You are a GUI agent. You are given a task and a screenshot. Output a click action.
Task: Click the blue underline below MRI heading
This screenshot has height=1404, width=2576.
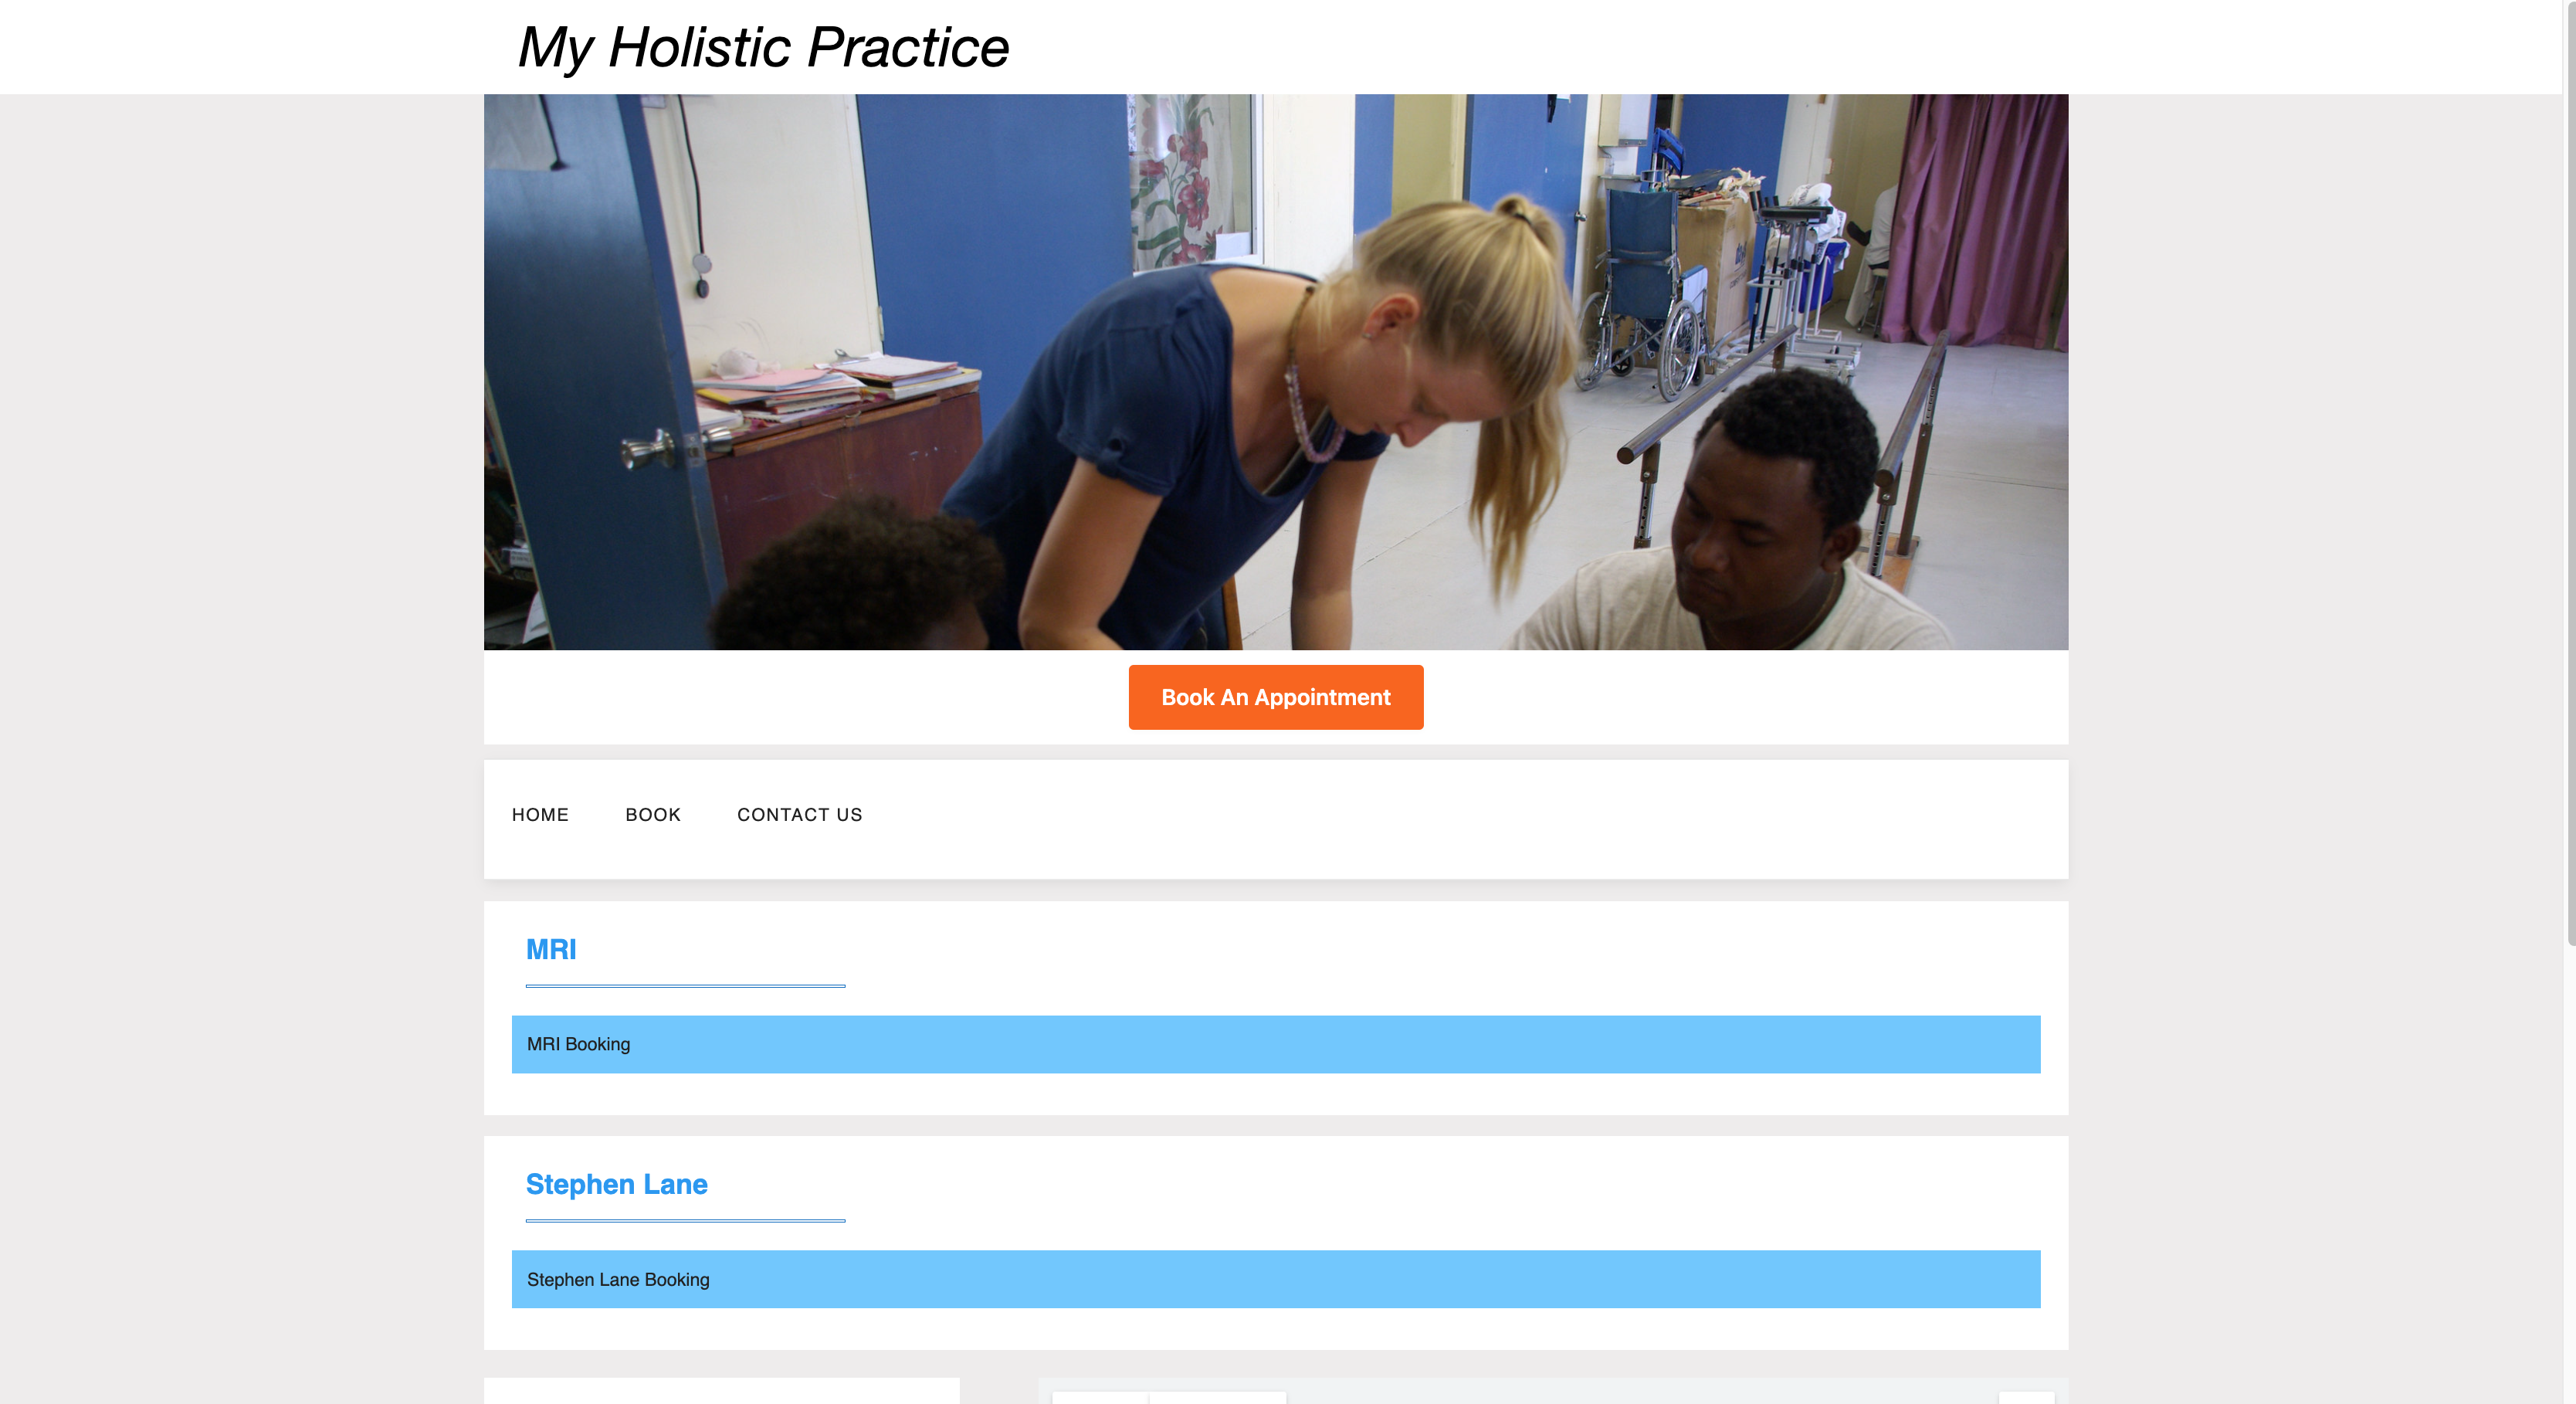point(685,986)
